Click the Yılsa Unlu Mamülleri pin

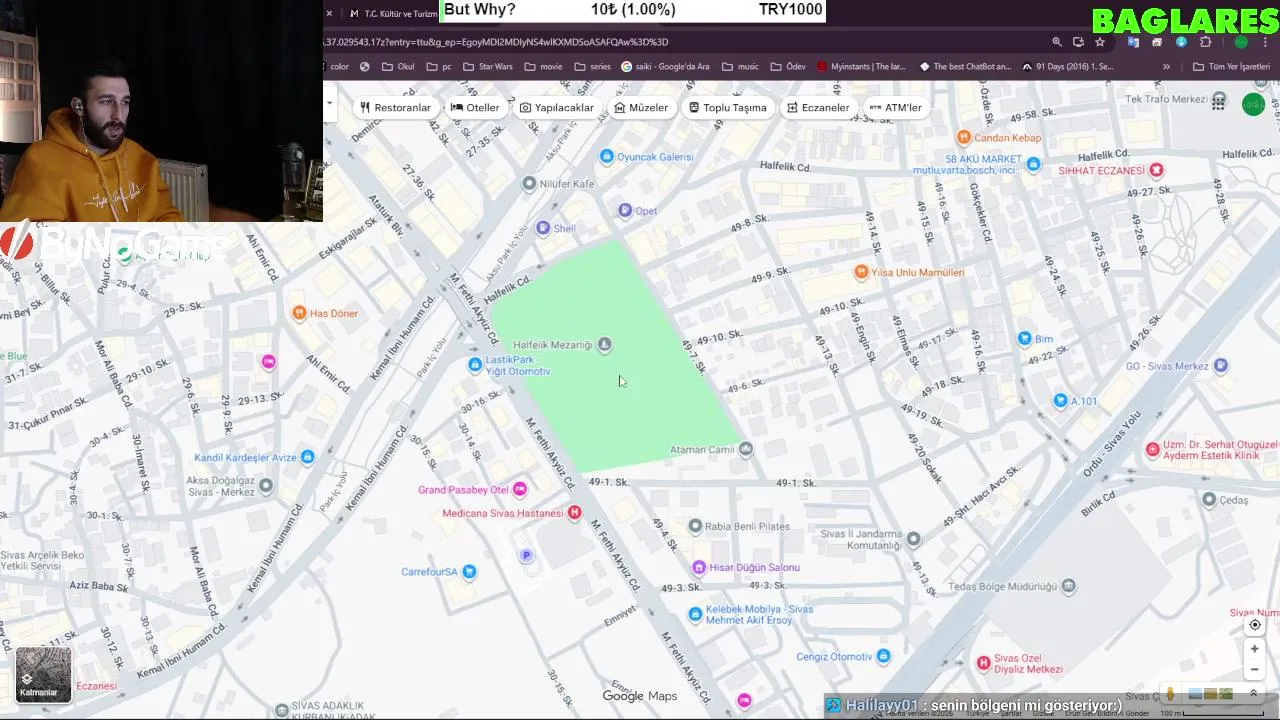point(861,272)
